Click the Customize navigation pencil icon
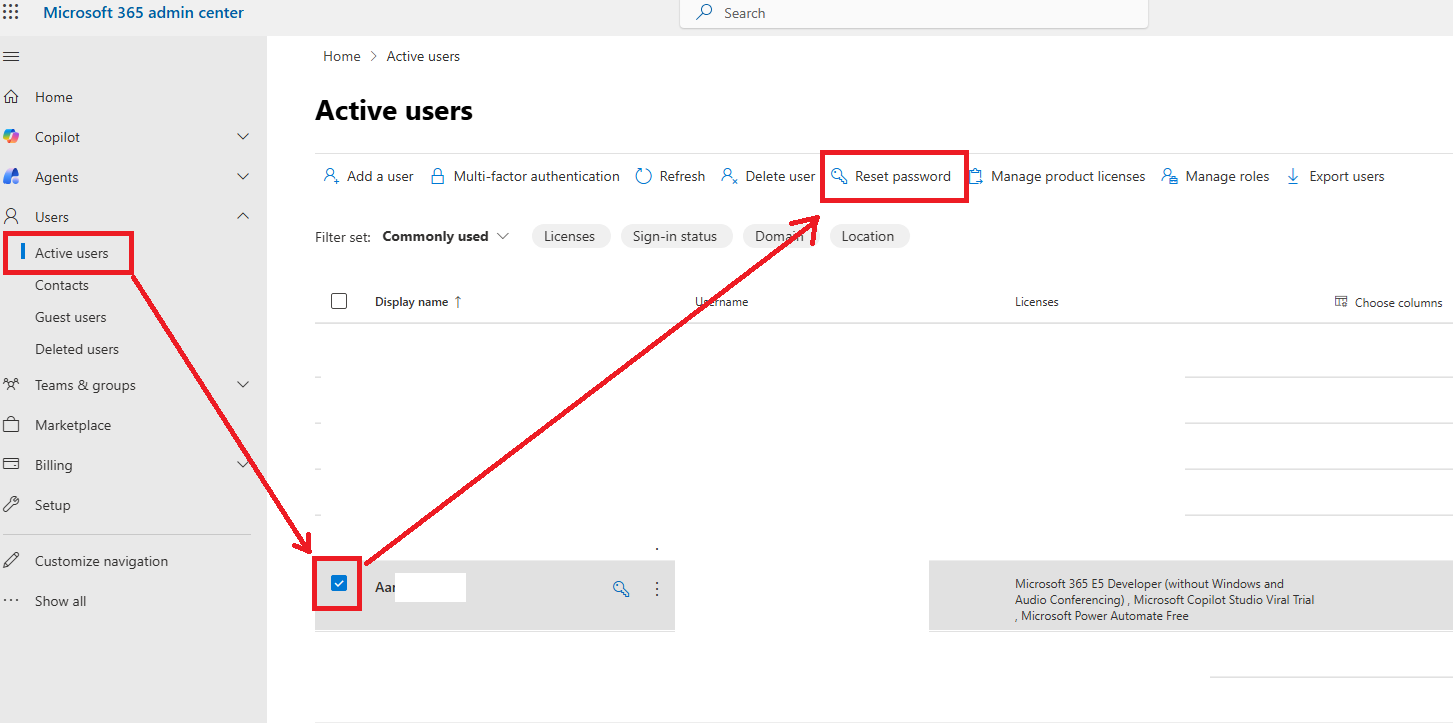Viewport: 1453px width, 723px height. [x=12, y=561]
